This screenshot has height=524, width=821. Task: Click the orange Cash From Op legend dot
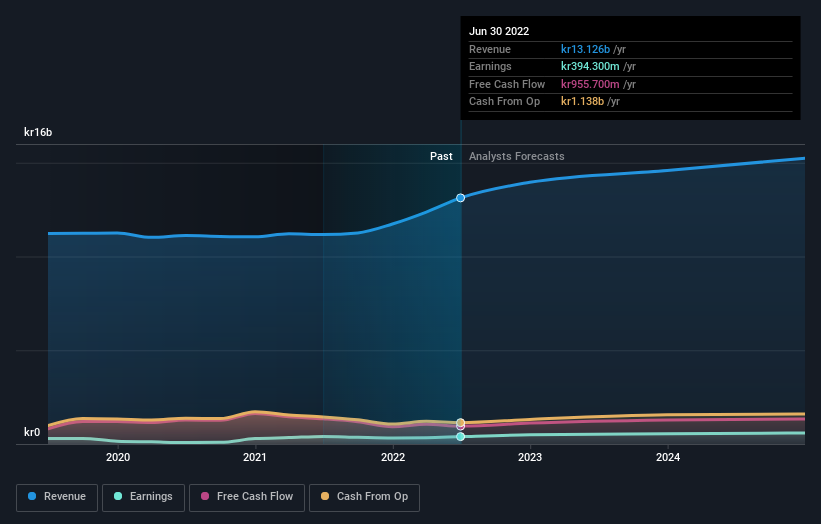325,496
